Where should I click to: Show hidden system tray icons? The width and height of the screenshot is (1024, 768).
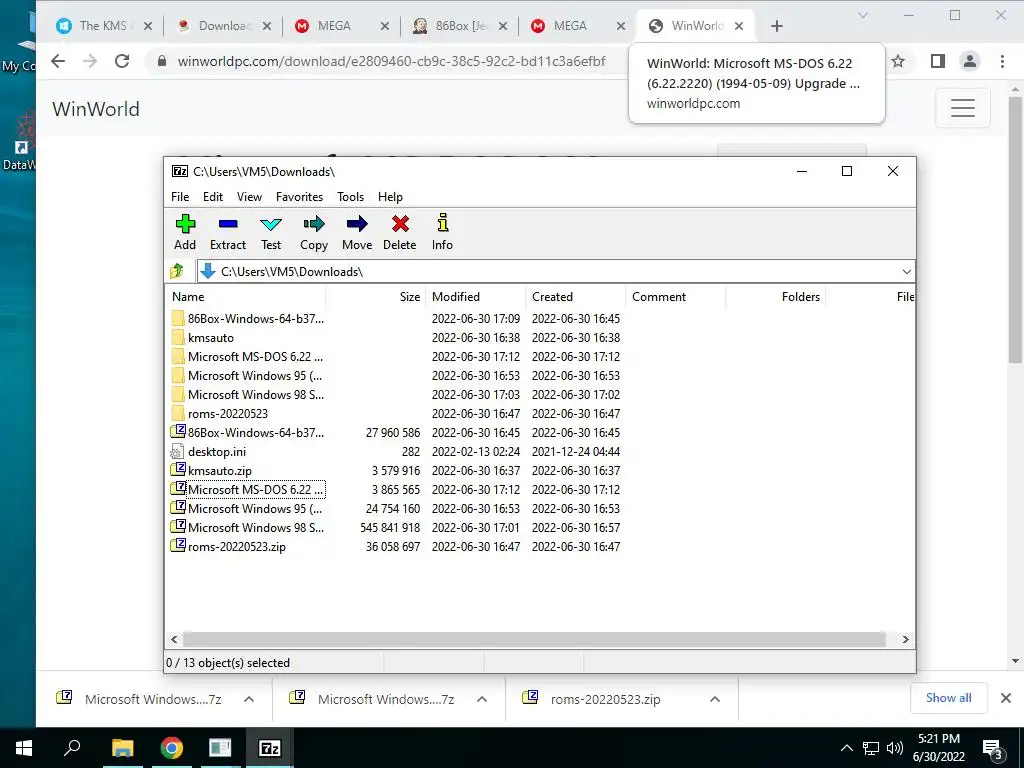pyautogui.click(x=846, y=748)
